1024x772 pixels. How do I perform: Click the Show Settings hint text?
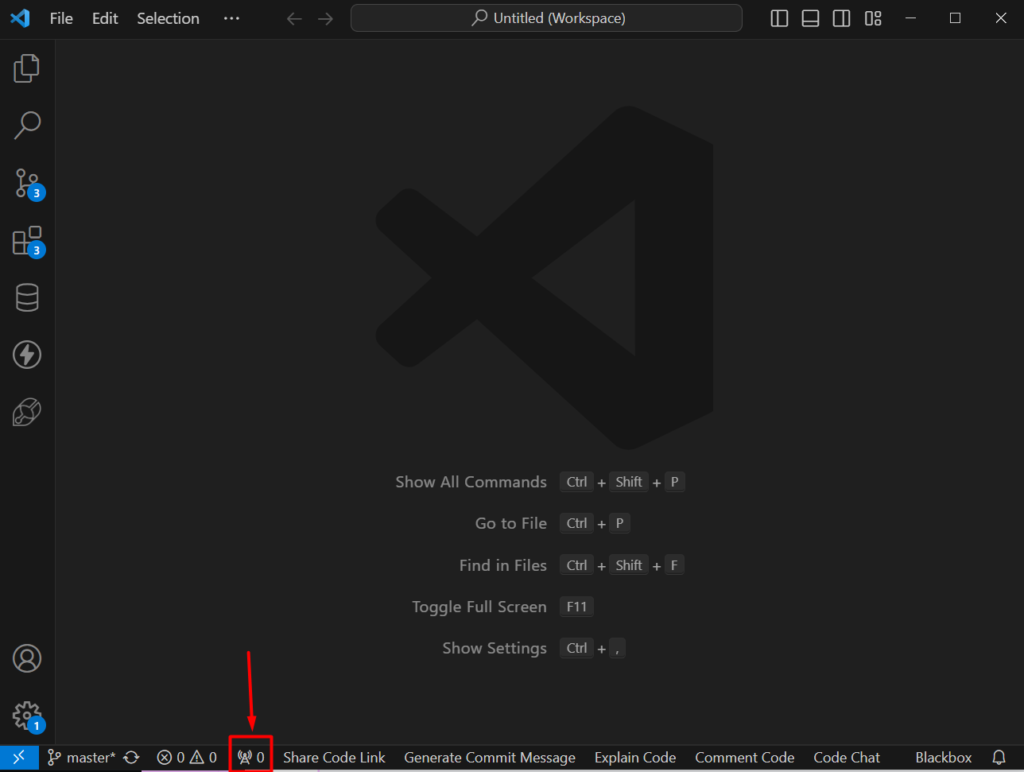tap(494, 648)
